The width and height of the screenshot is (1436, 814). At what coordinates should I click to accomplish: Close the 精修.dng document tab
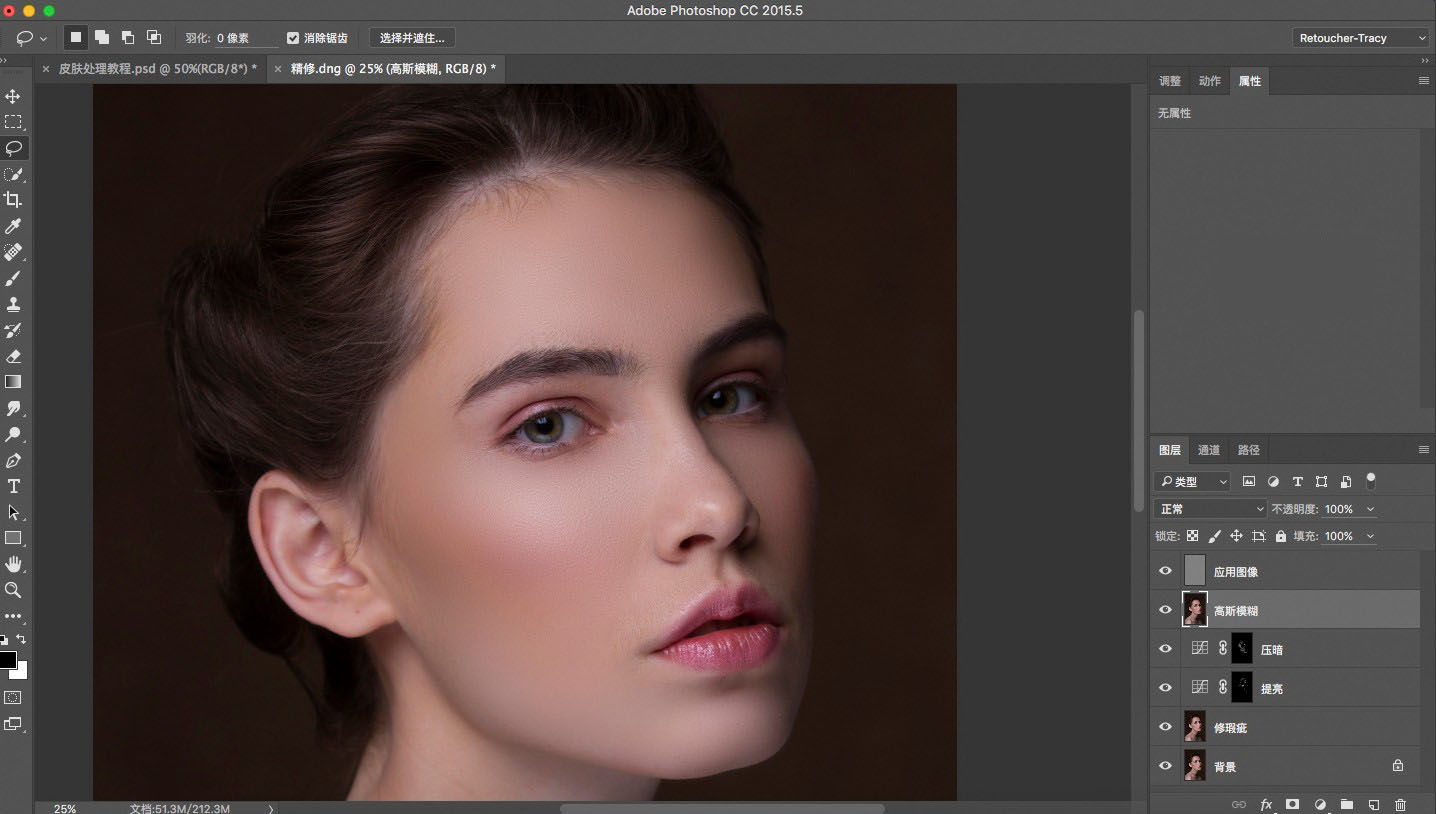[277, 69]
